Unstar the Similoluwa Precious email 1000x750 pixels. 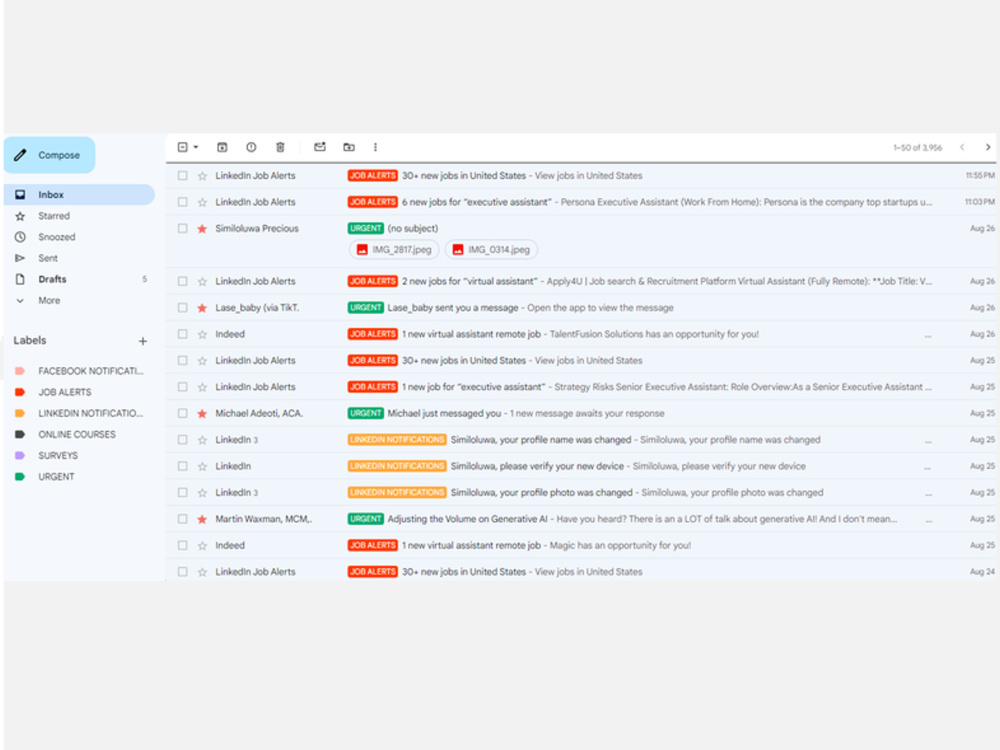tap(202, 228)
